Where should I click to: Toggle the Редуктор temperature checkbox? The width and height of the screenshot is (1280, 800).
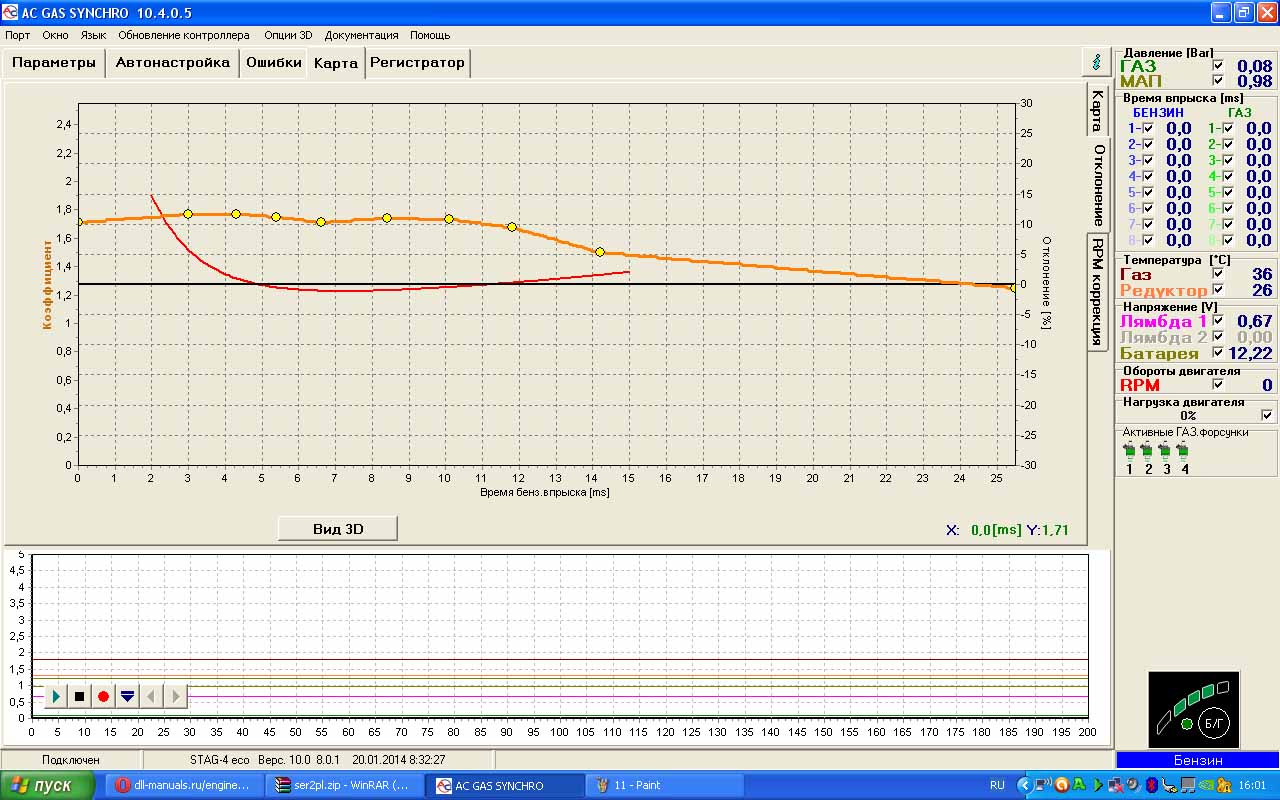(1218, 289)
